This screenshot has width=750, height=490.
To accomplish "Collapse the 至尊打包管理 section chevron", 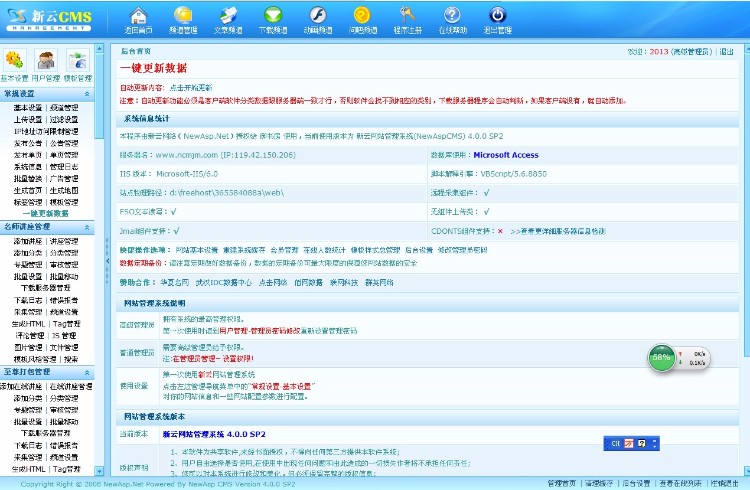I will pyautogui.click(x=87, y=372).
